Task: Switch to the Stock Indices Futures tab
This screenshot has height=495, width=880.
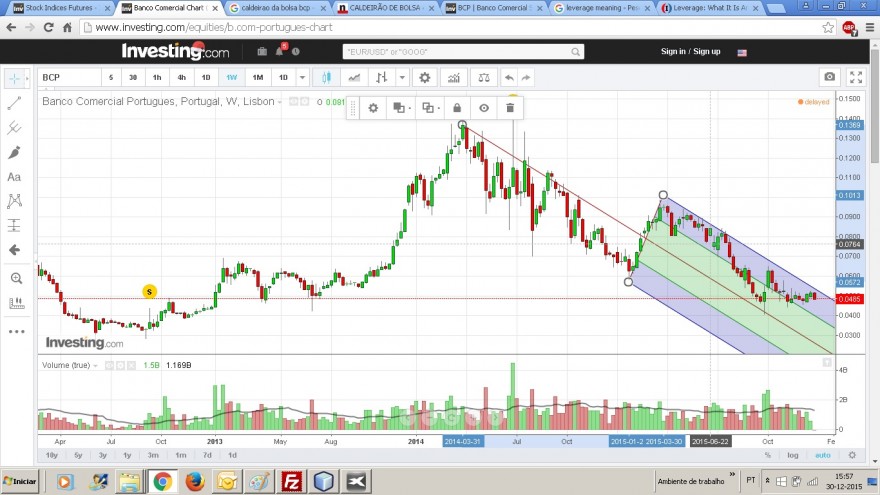Action: (x=61, y=8)
